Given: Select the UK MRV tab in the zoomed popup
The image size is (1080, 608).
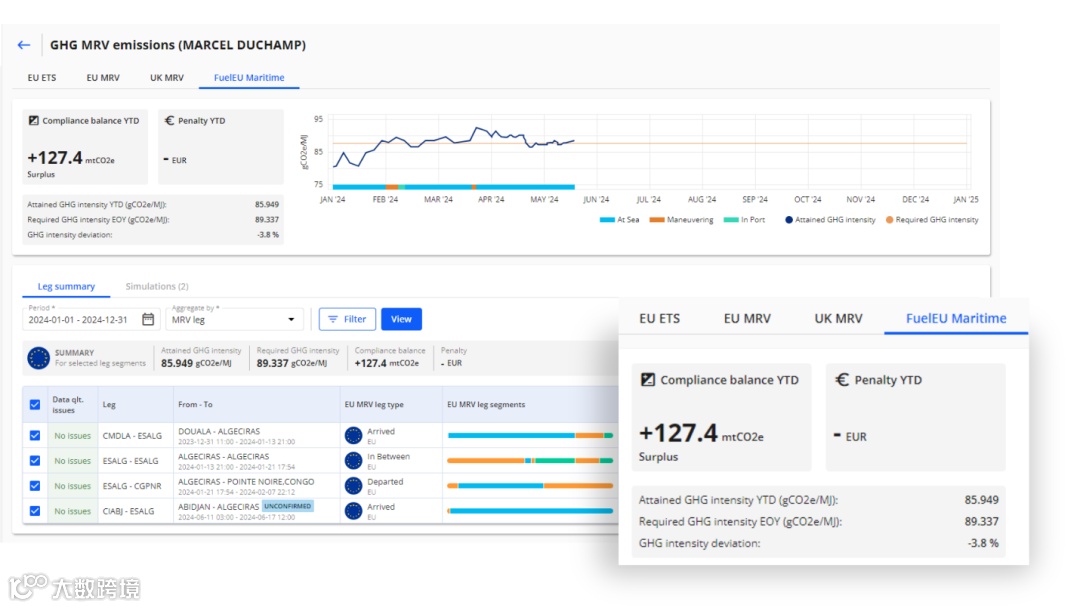Looking at the screenshot, I should coord(838,319).
